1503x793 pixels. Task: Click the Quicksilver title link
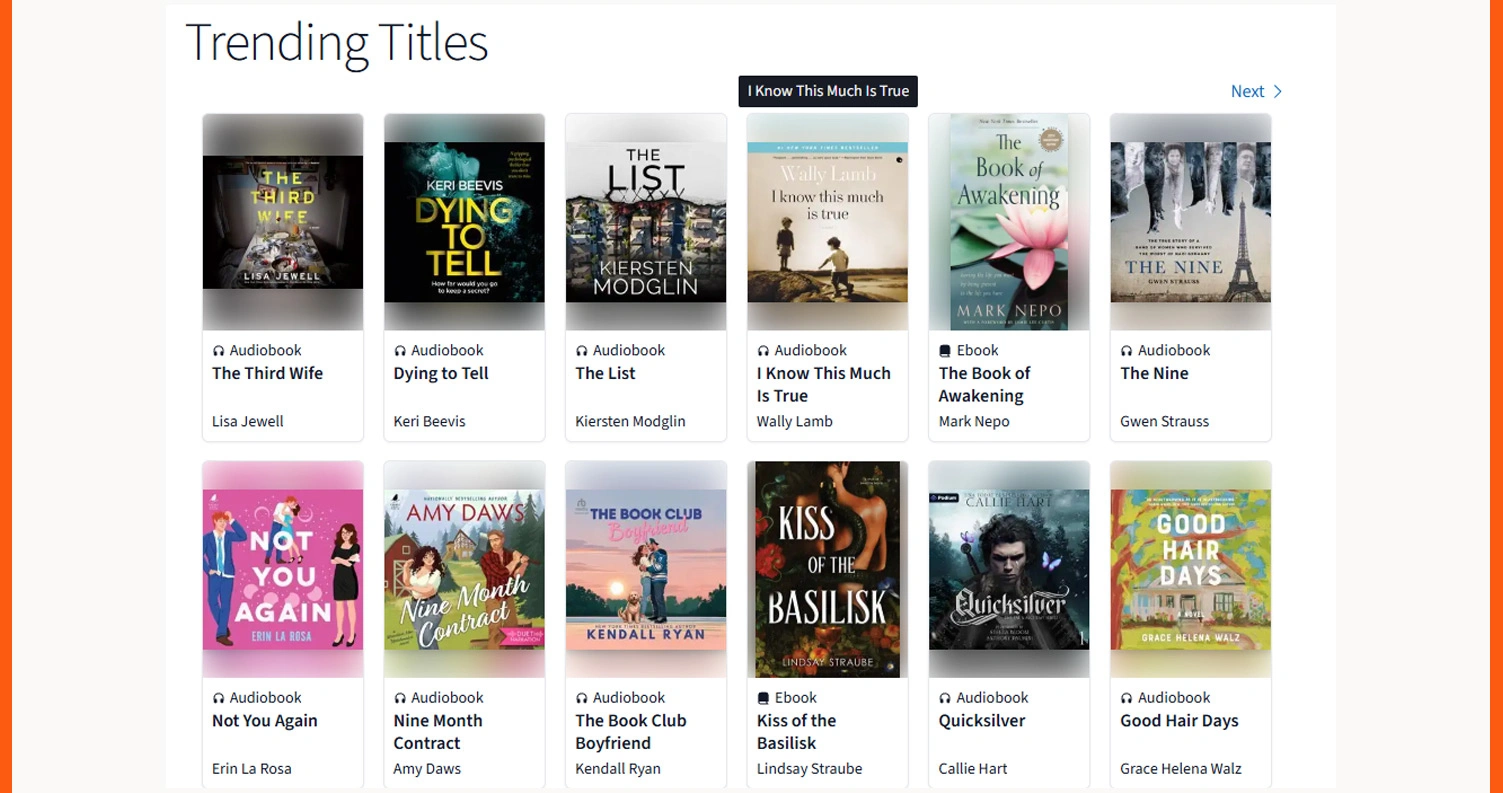click(x=982, y=721)
